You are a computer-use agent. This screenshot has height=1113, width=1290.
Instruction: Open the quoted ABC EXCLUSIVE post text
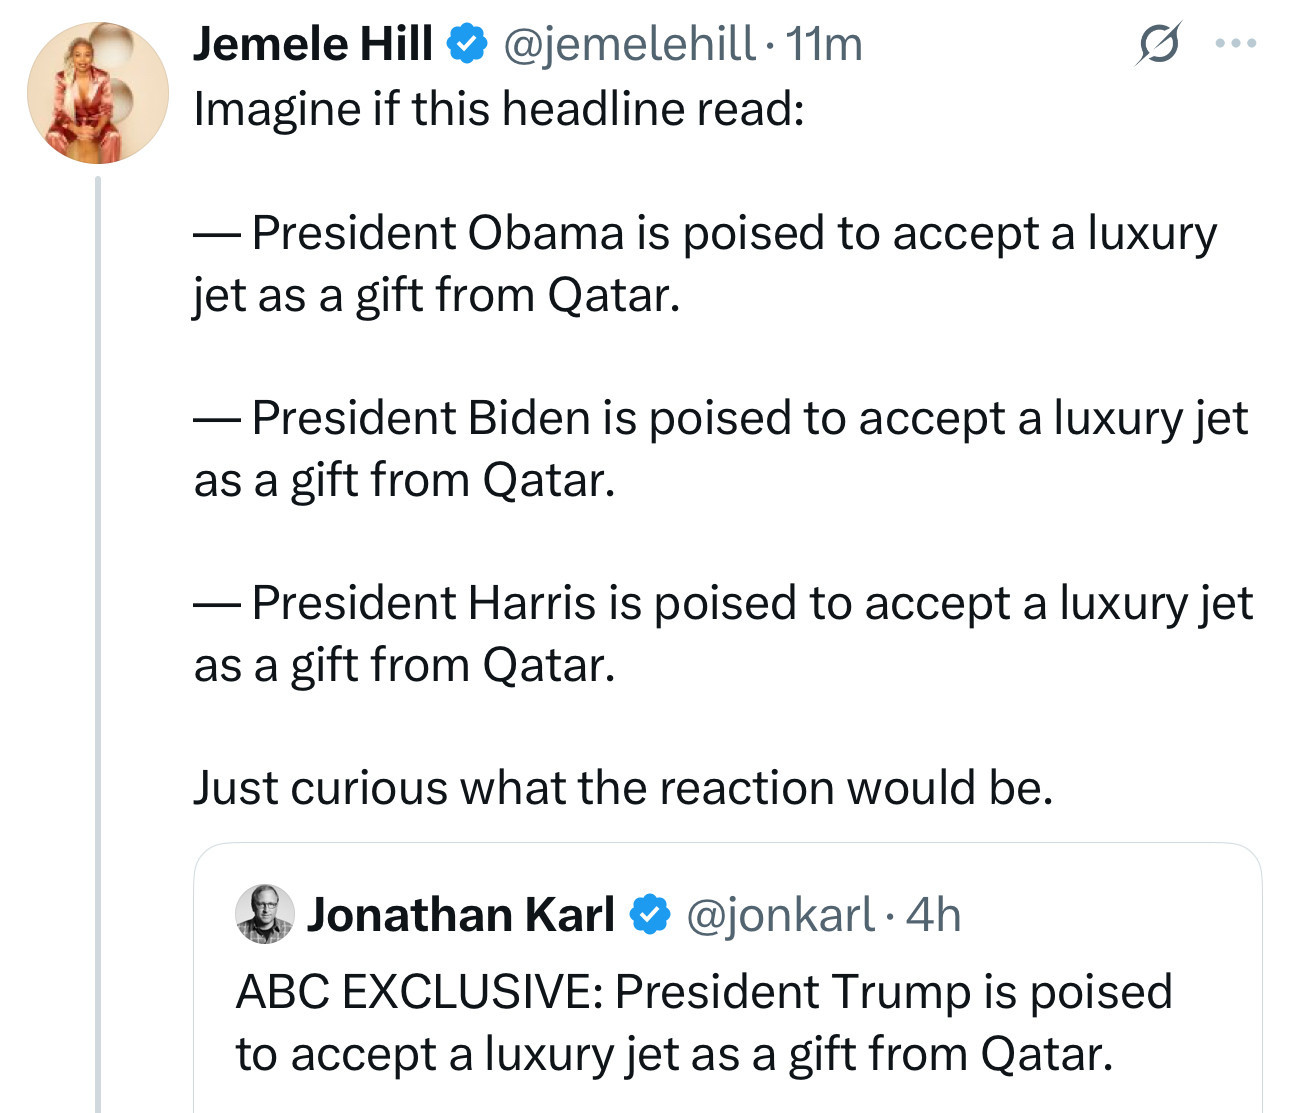pyautogui.click(x=704, y=1023)
